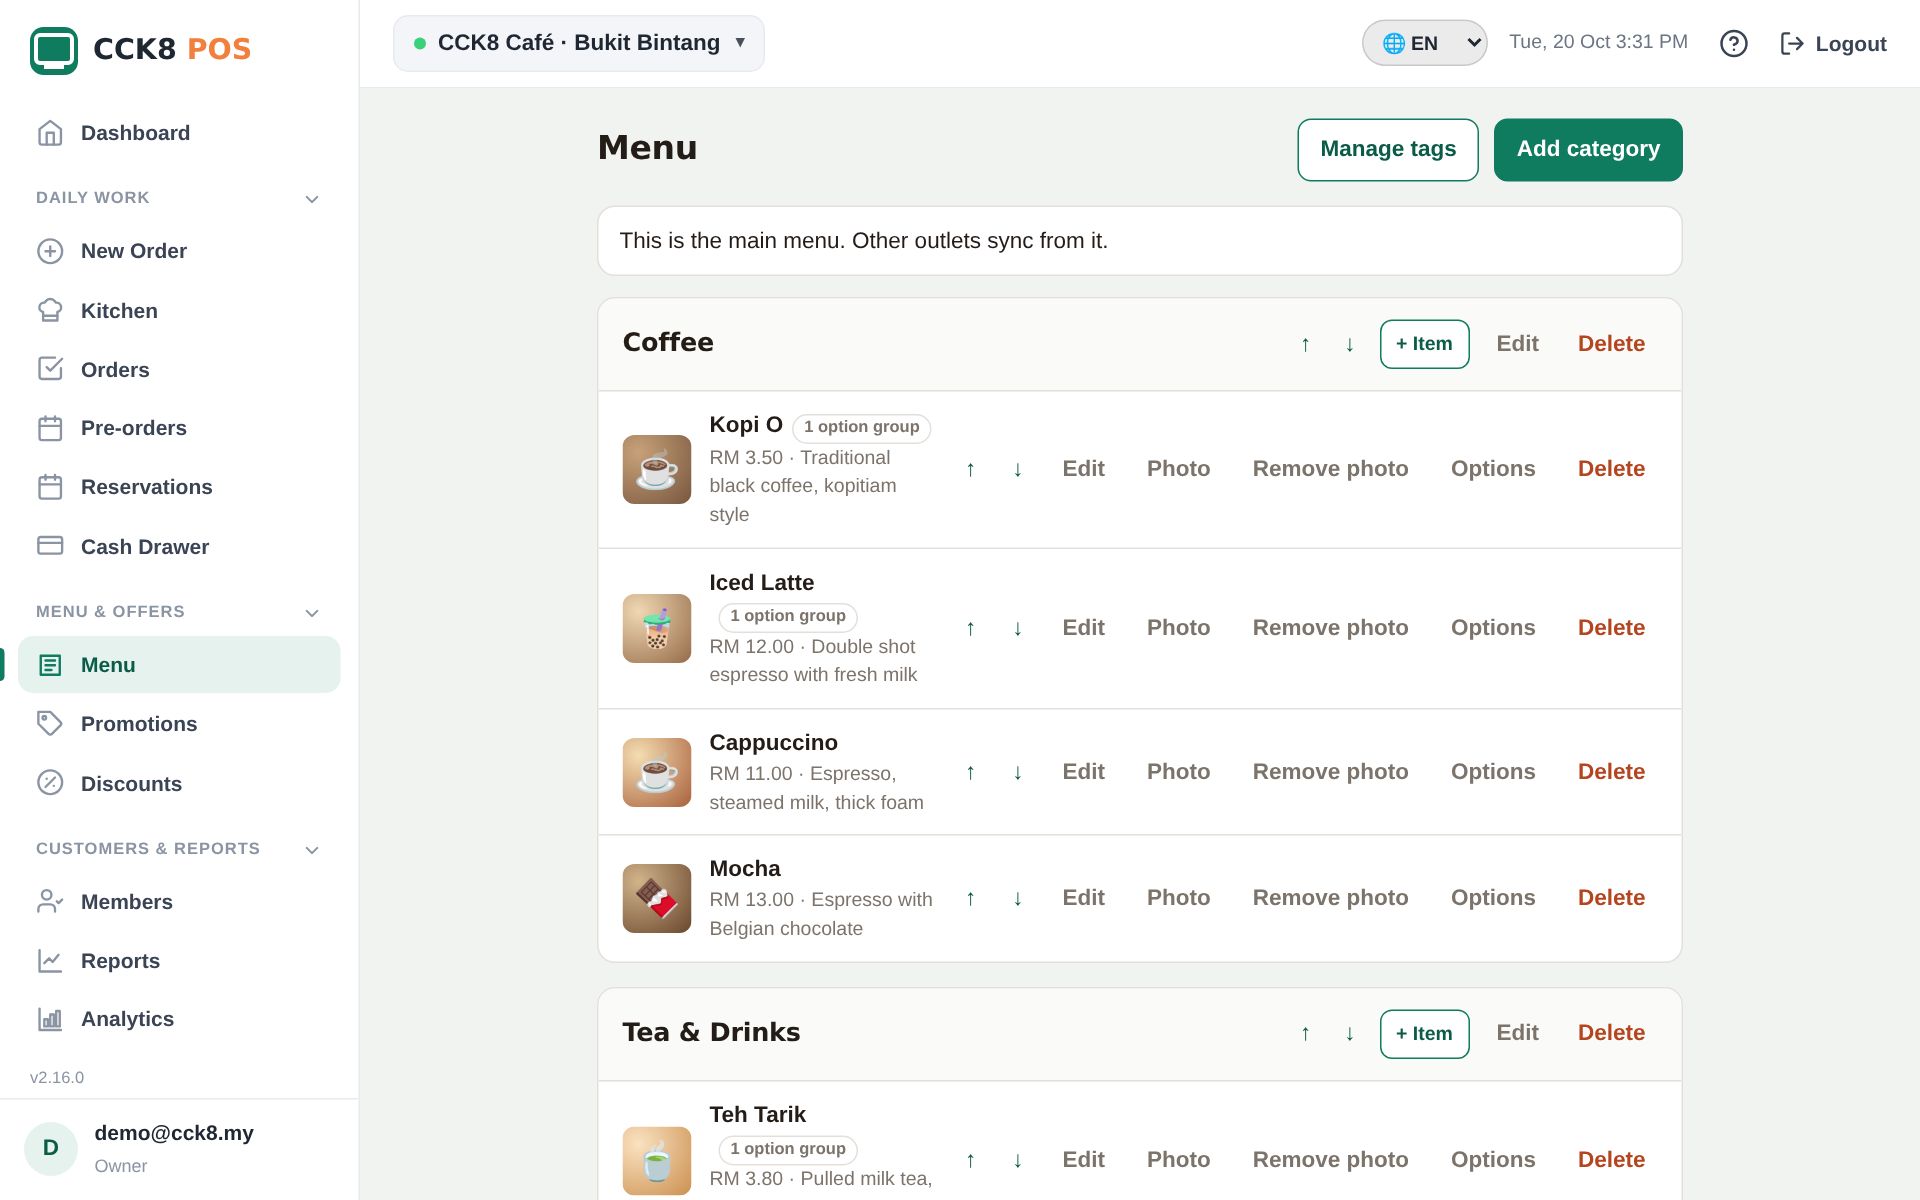Viewport: 1920px width, 1200px height.
Task: Go to Dashboard in sidebar
Action: [x=179, y=133]
